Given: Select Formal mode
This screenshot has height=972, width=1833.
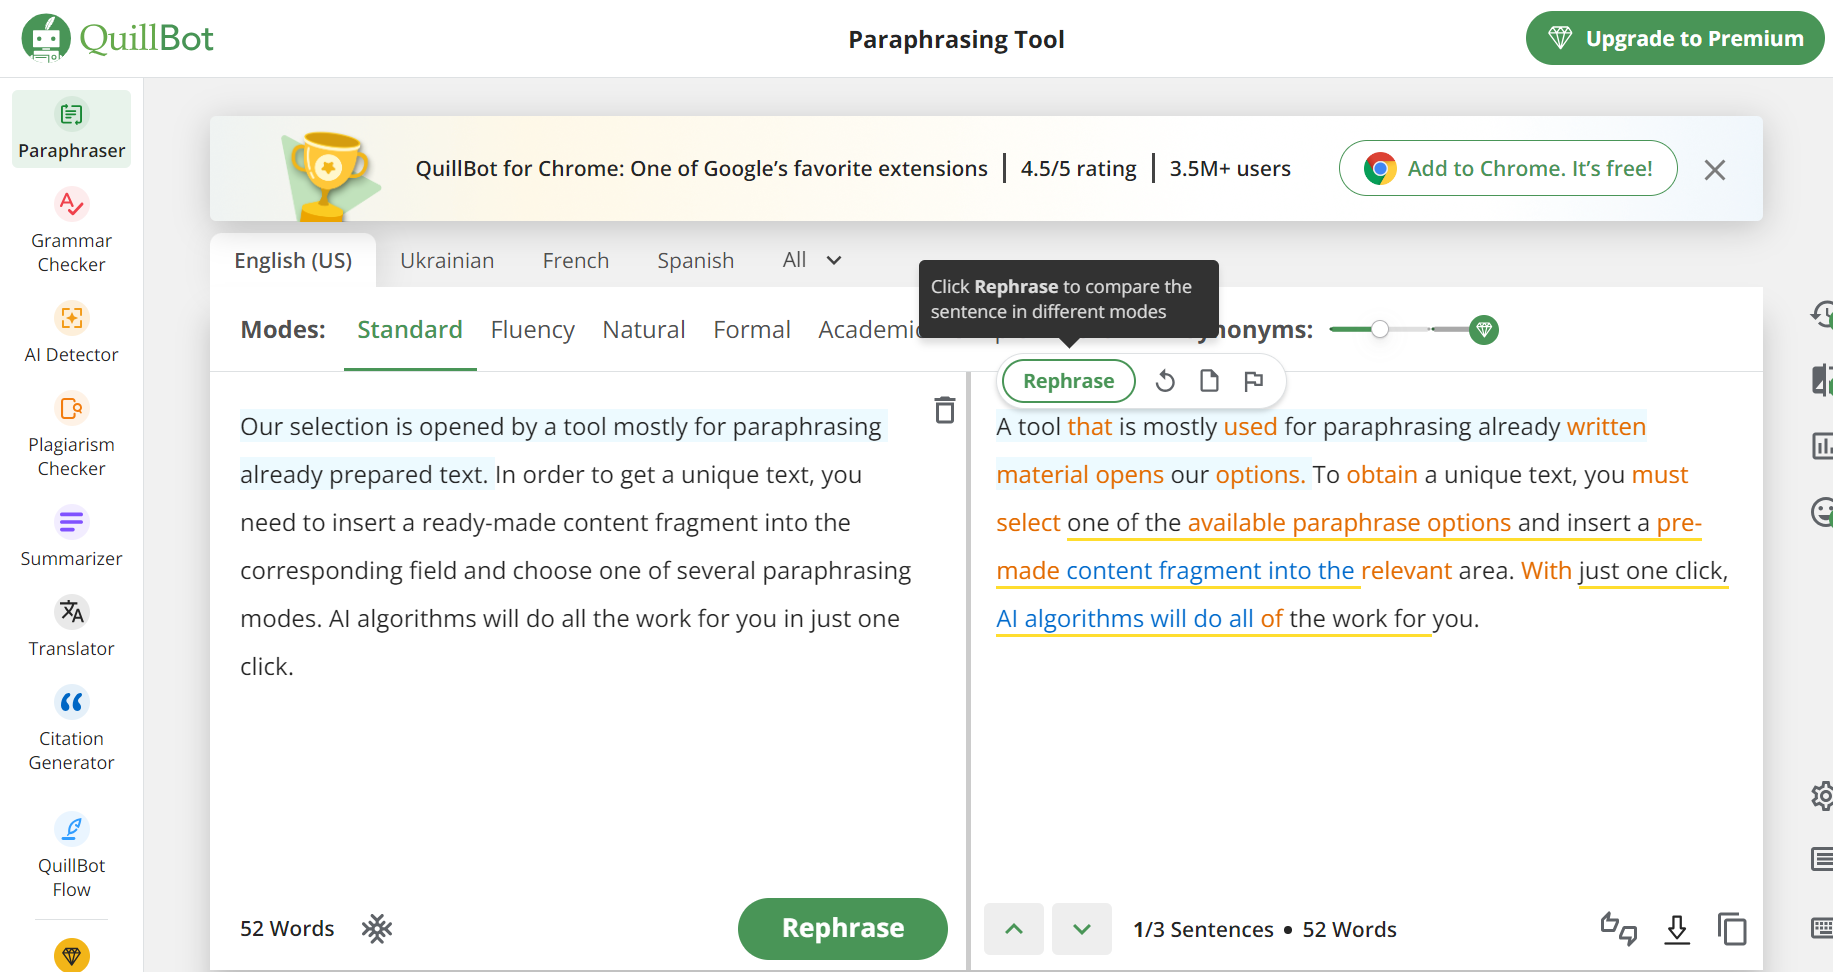Looking at the screenshot, I should pyautogui.click(x=752, y=330).
